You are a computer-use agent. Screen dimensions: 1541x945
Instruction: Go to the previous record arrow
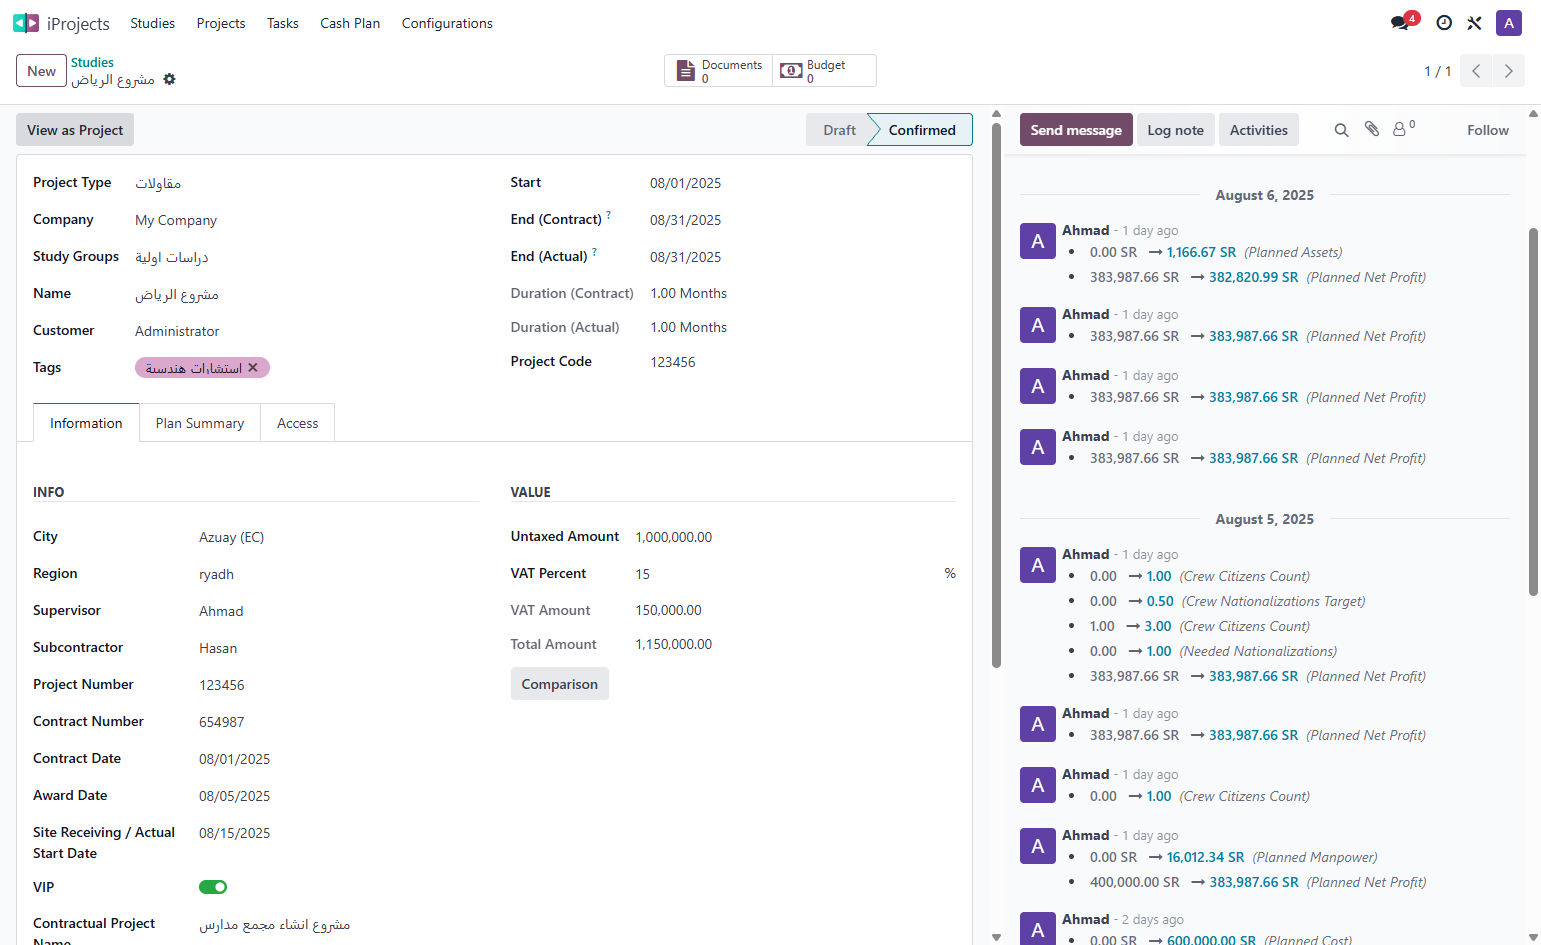pyautogui.click(x=1476, y=71)
